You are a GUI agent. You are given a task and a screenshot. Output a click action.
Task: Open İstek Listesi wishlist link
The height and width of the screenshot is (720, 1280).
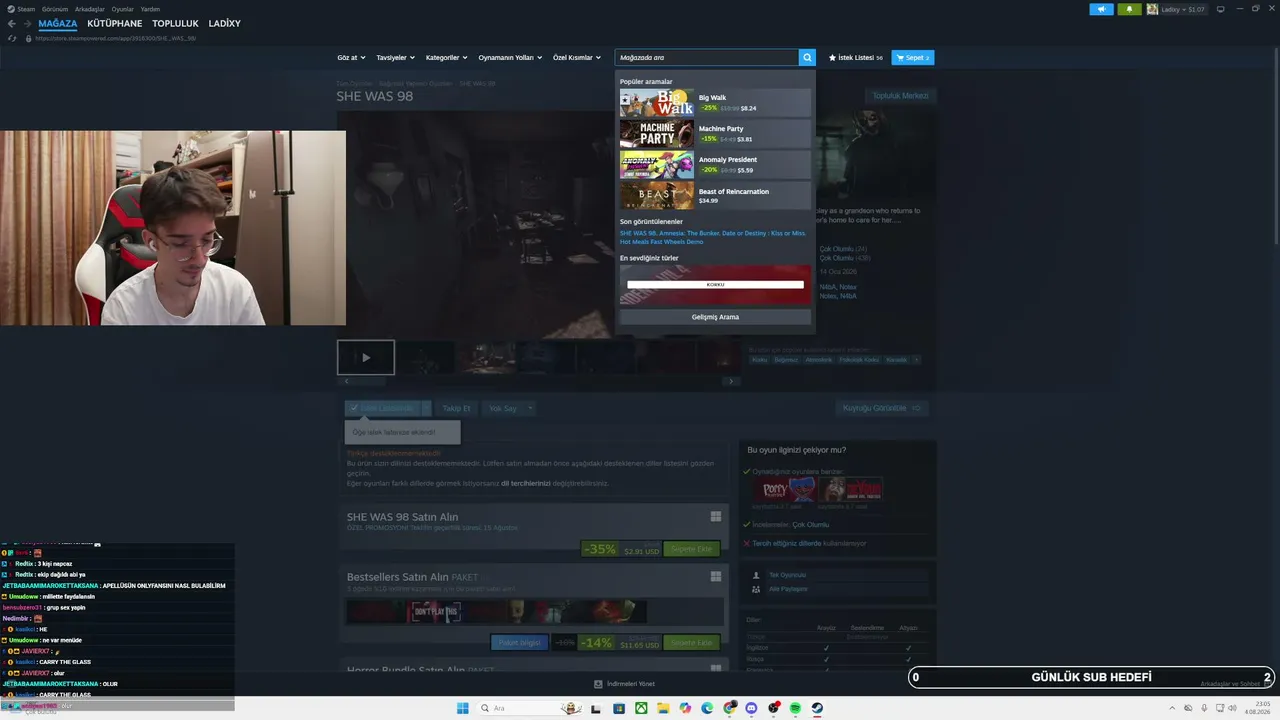click(856, 58)
